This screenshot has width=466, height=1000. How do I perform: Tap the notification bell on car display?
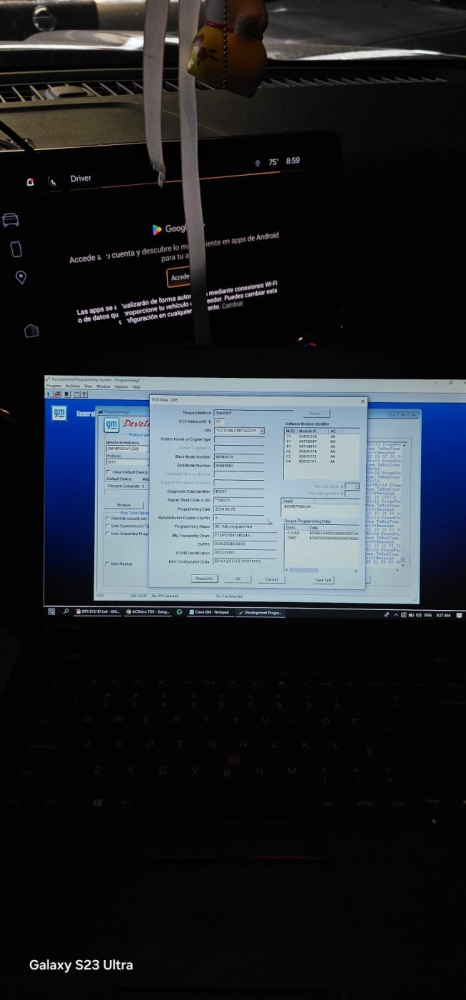click(30, 182)
